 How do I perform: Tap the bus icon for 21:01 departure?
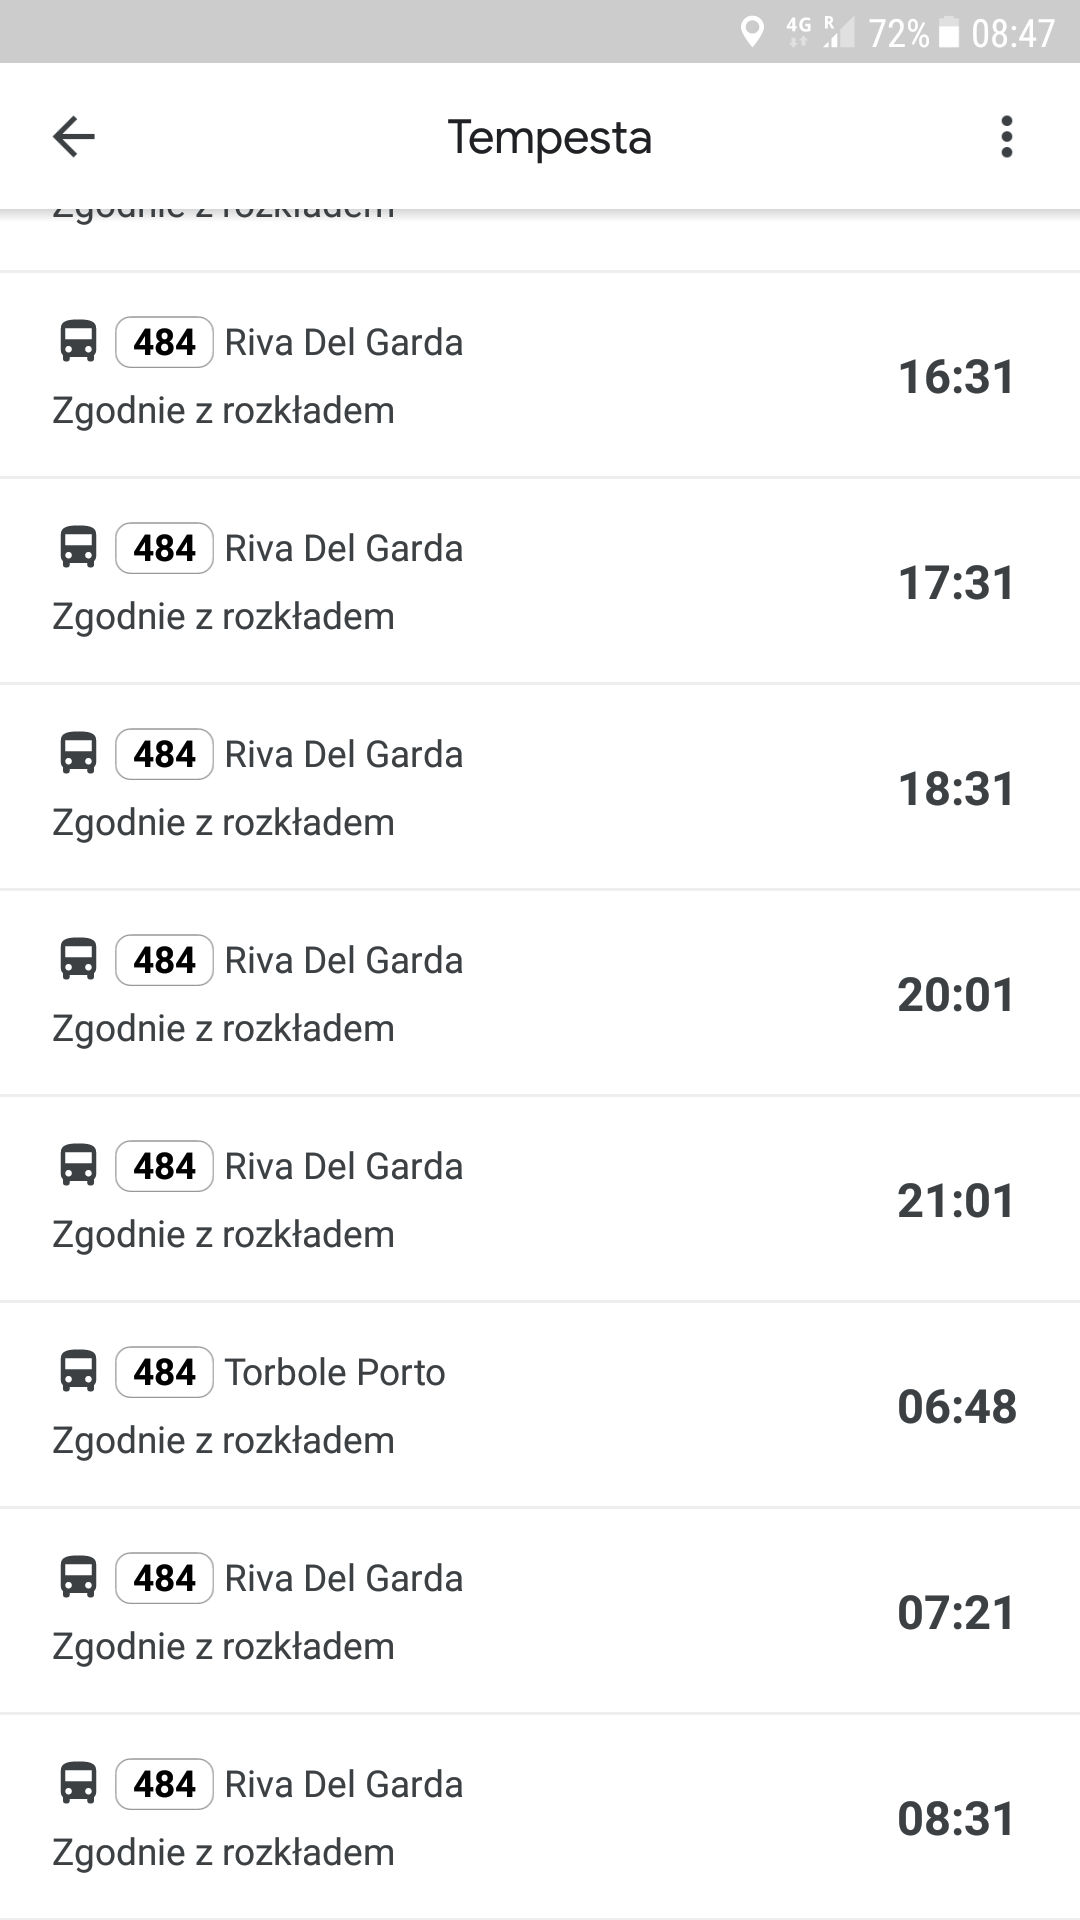(x=79, y=1165)
